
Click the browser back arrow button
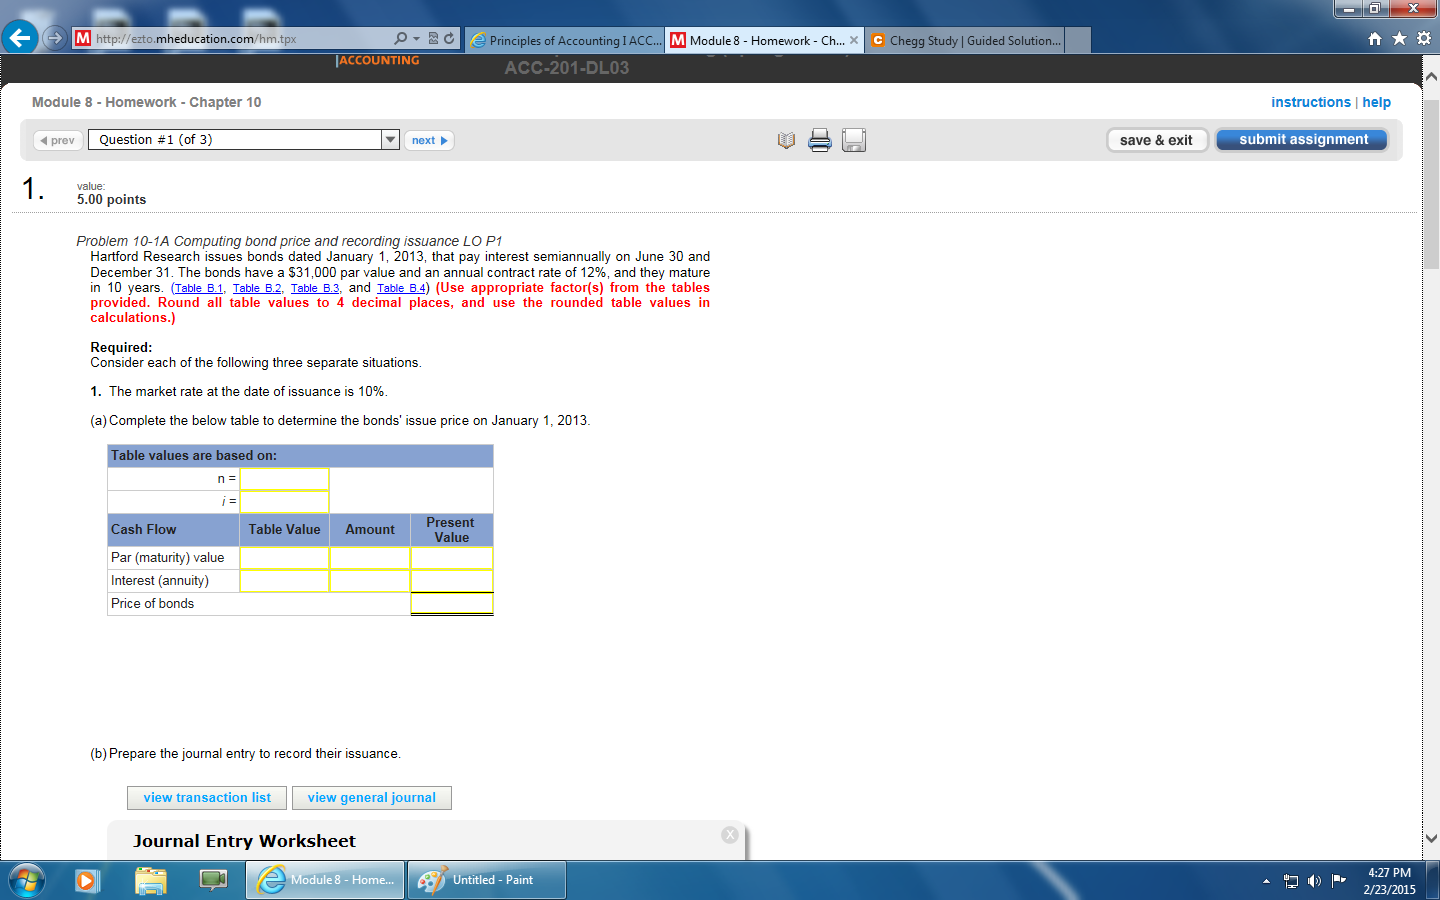point(20,38)
